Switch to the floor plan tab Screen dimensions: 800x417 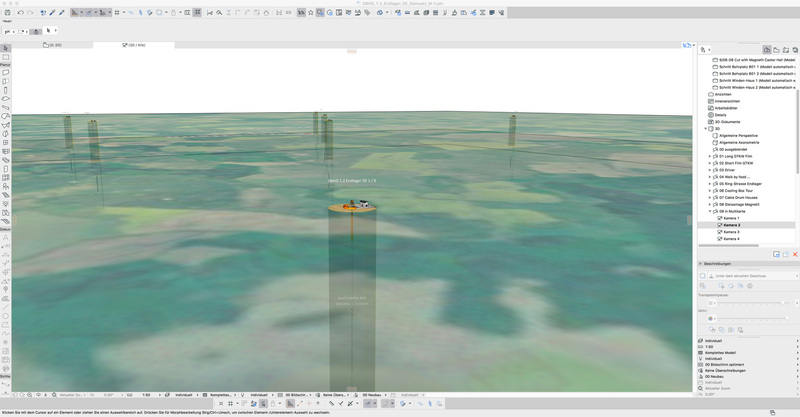(53, 45)
